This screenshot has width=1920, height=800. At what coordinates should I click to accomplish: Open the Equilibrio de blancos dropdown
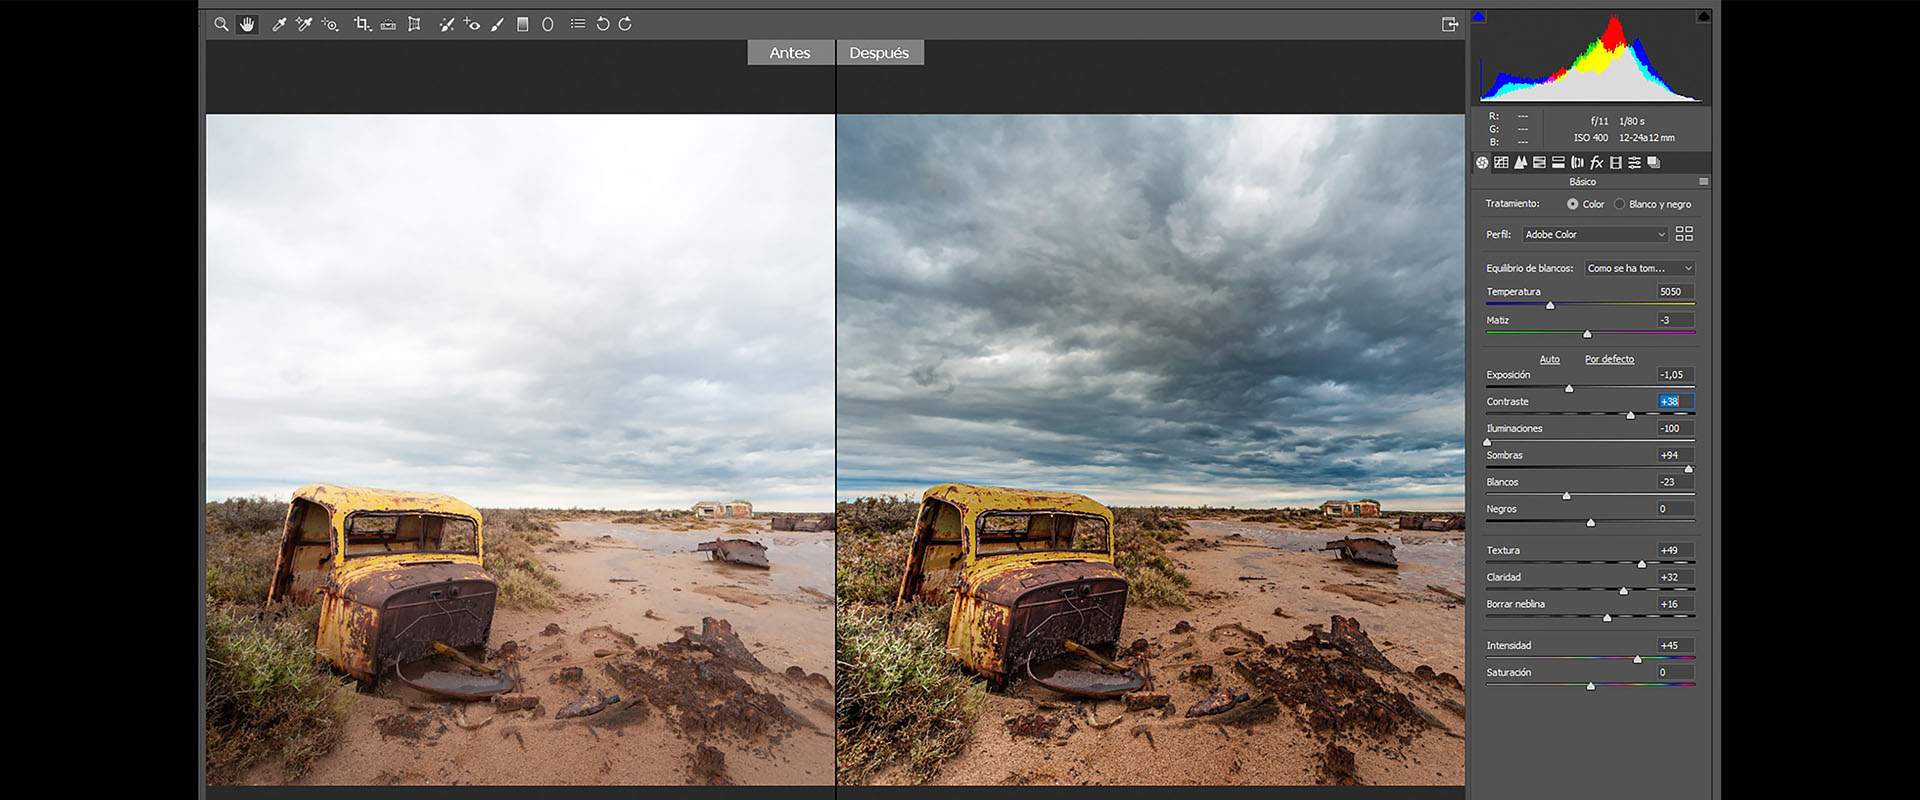pyautogui.click(x=1640, y=268)
